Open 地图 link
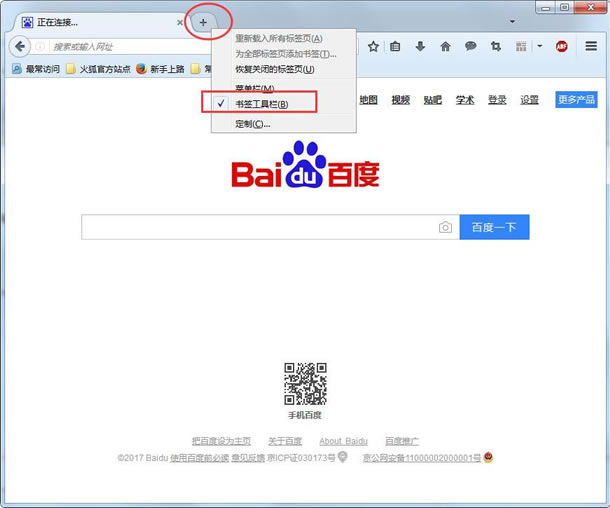This screenshot has height=508, width=610. 368,100
